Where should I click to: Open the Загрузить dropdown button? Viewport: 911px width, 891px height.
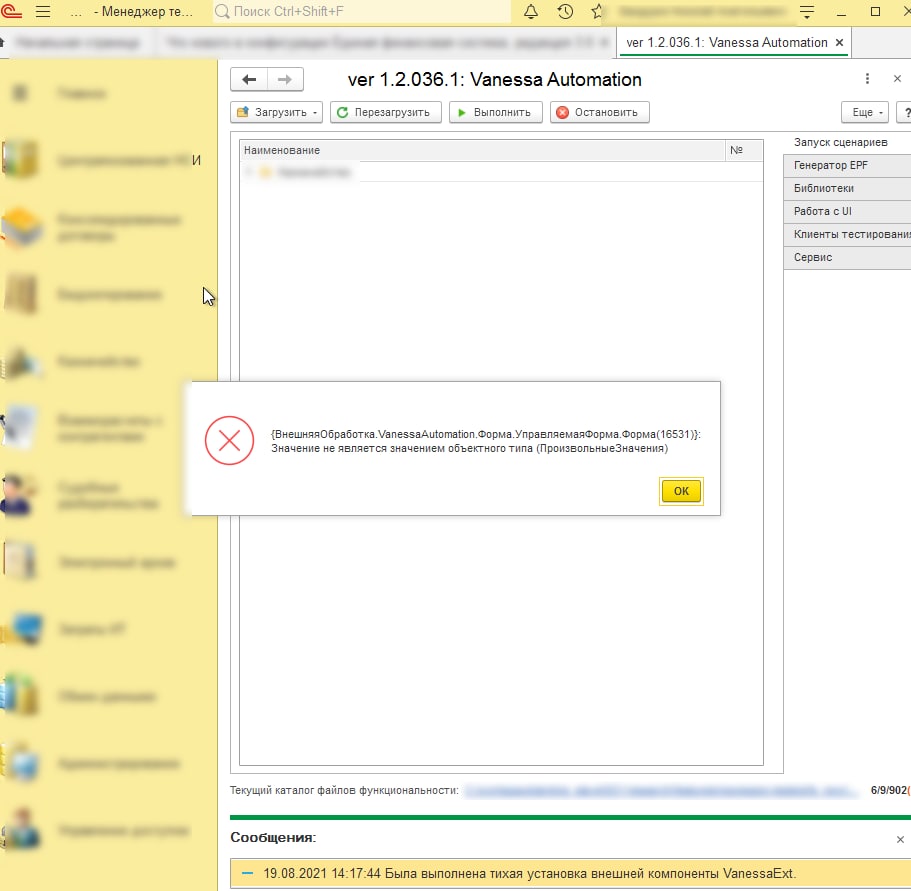[277, 112]
